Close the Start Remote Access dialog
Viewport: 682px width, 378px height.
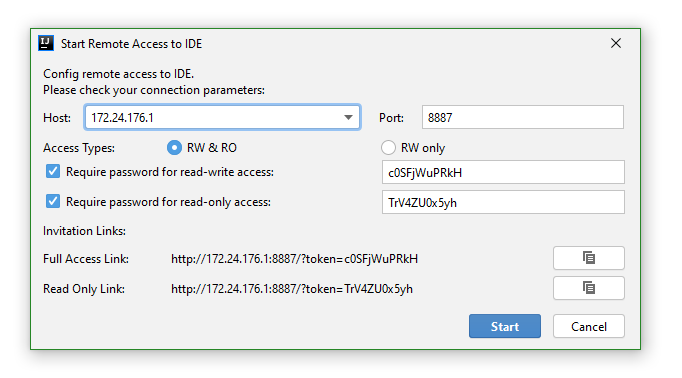[615, 43]
